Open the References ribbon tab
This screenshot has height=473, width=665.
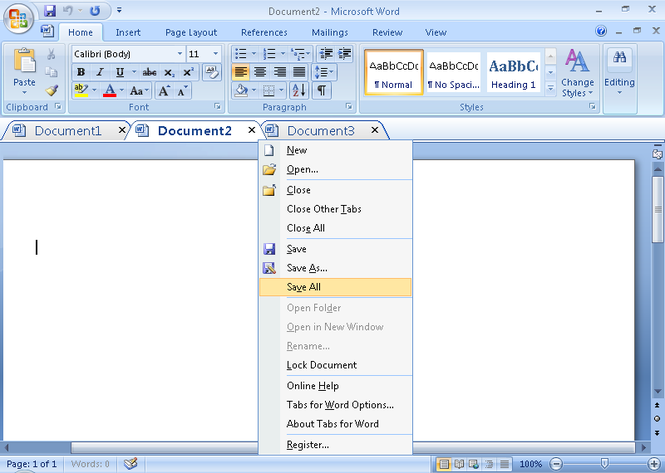[x=264, y=33]
